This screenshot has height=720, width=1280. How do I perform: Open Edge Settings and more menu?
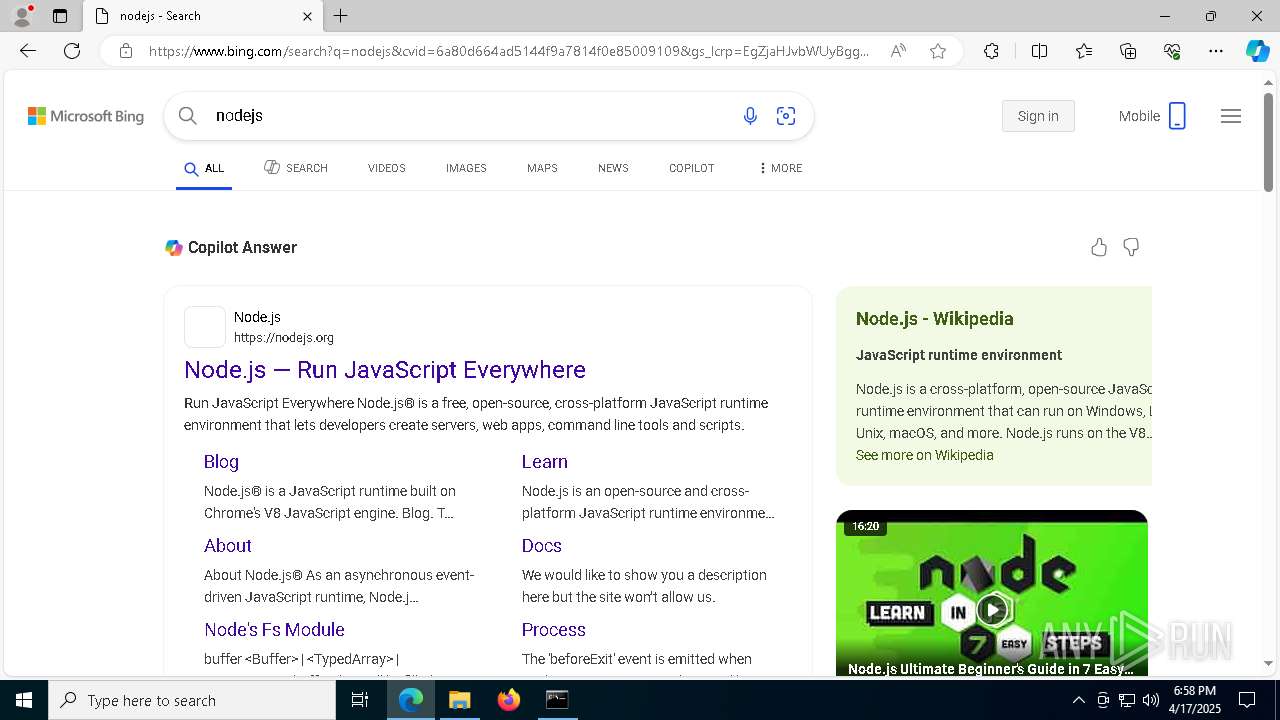pyautogui.click(x=1216, y=51)
